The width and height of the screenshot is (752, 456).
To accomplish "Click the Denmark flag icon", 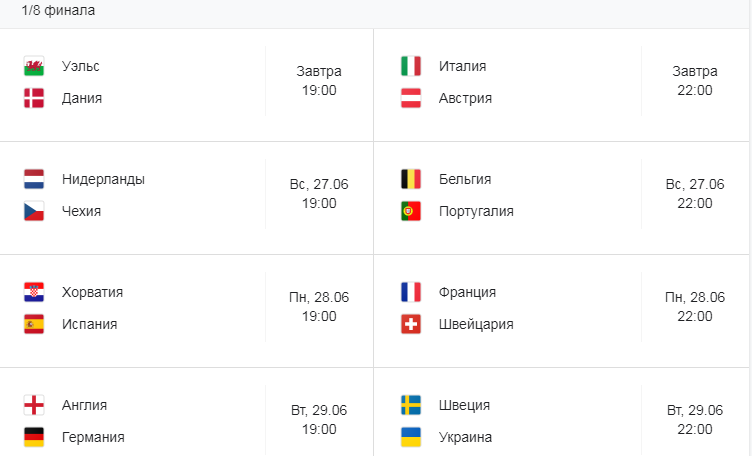I will click(34, 98).
